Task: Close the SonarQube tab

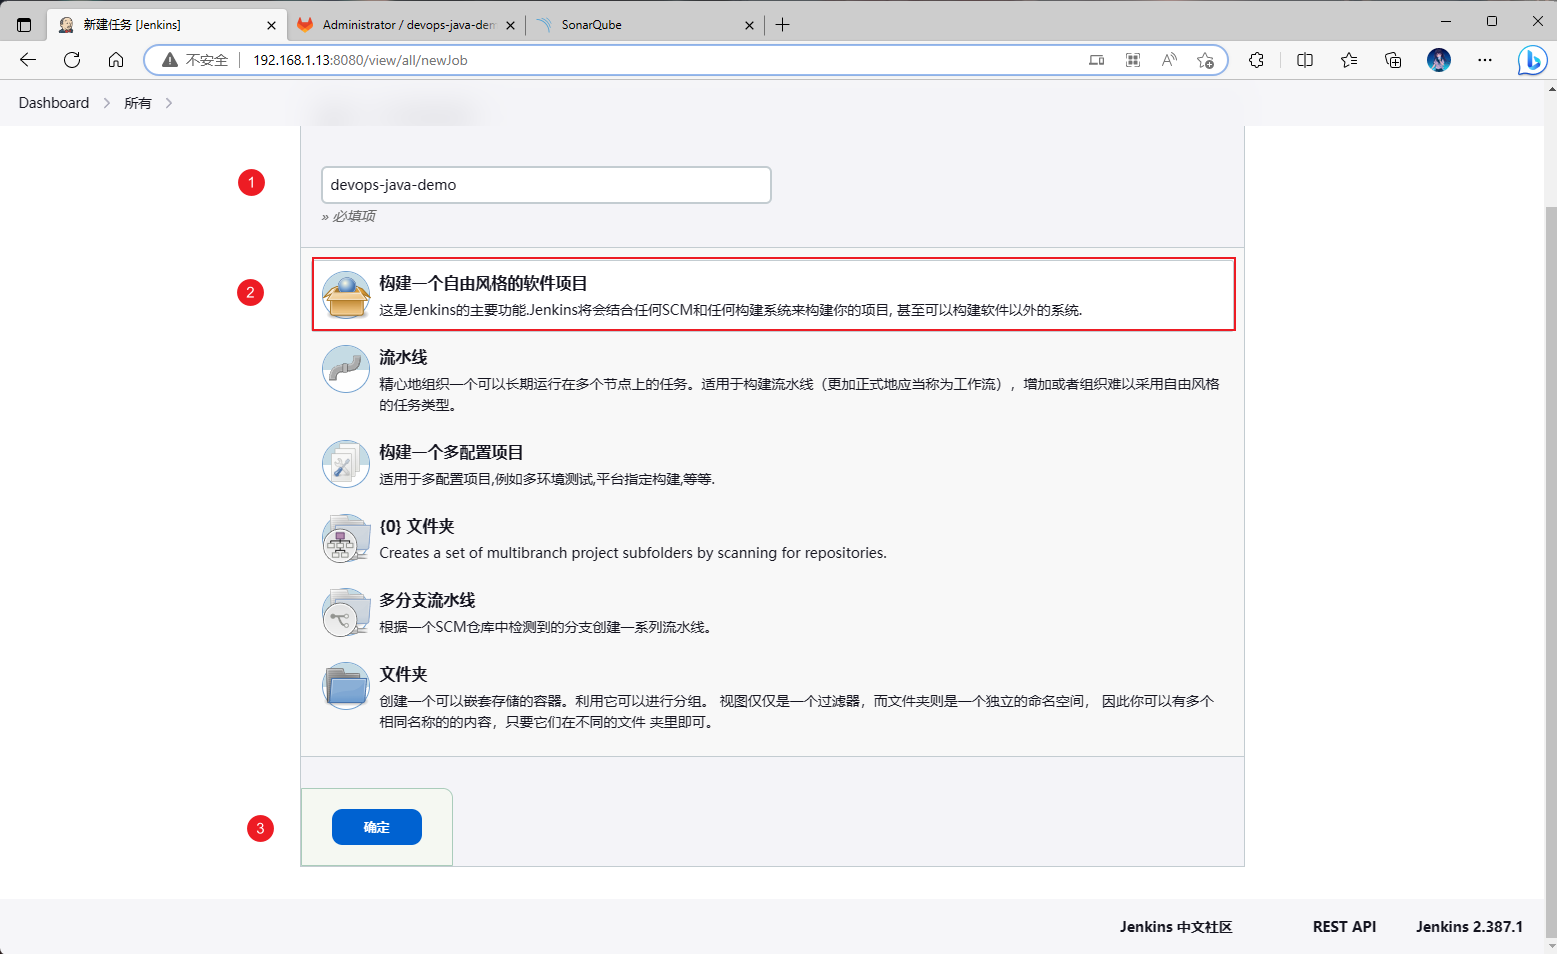Action: [749, 26]
